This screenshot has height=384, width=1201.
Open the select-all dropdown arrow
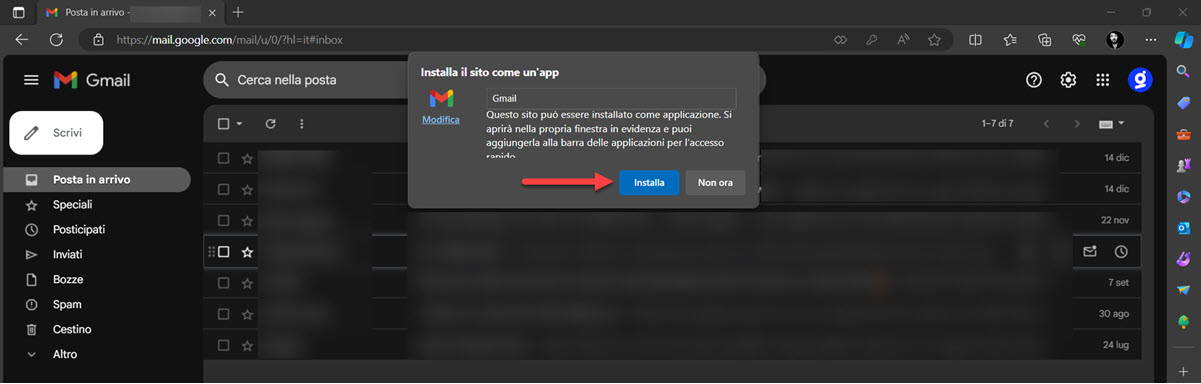click(x=240, y=124)
